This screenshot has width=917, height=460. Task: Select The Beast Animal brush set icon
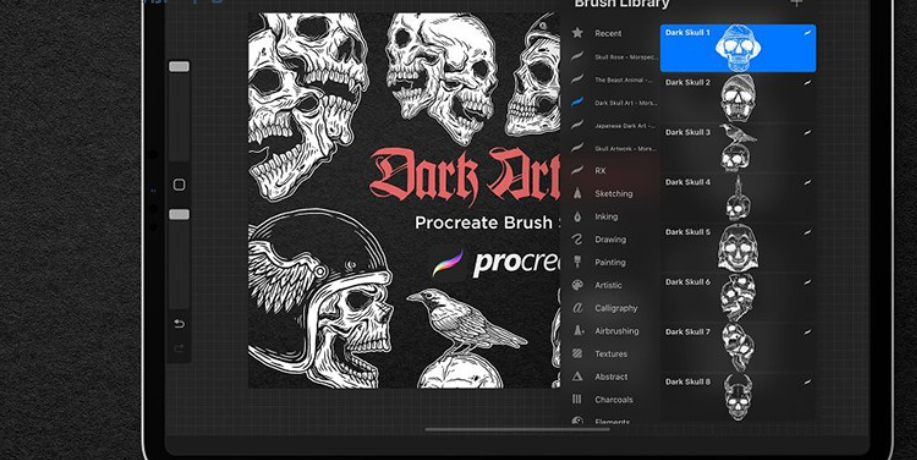(x=577, y=79)
